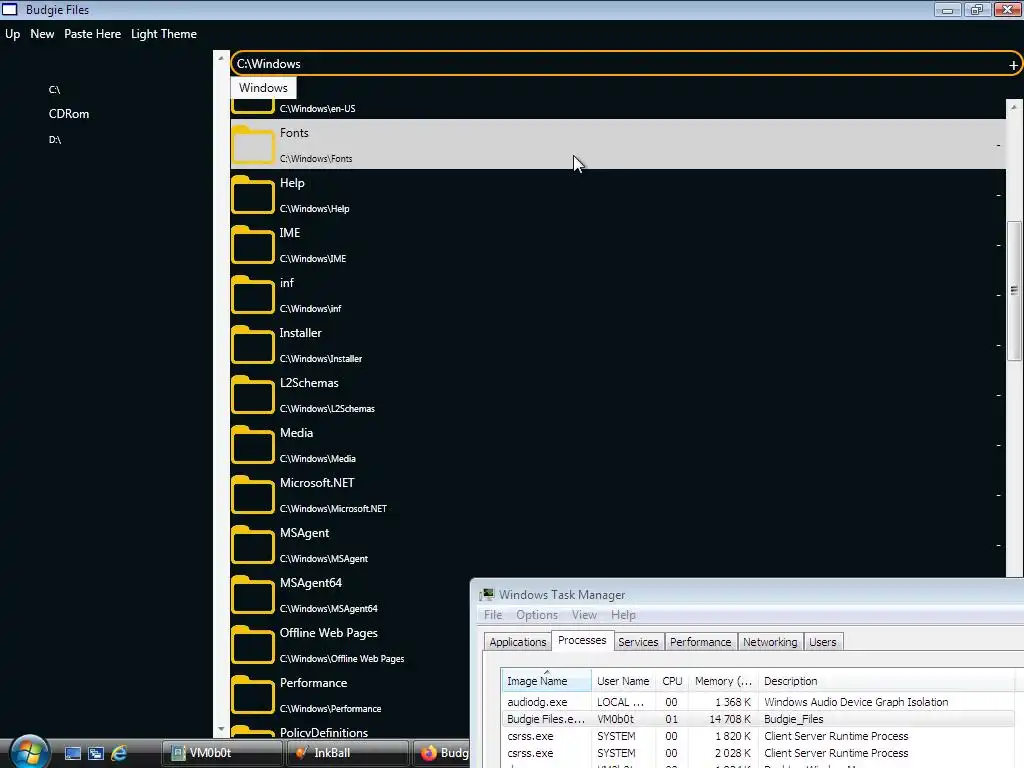Screen dimensions: 1024x768
Task: Open the L2Schemas folder icon
Action: click(253, 394)
